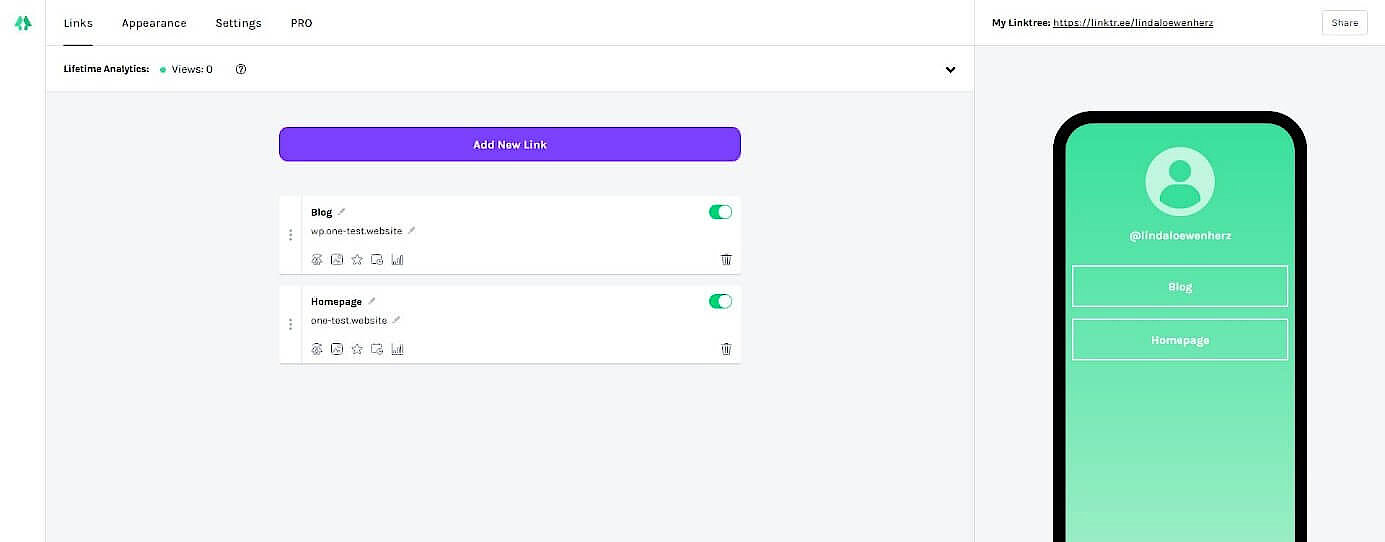Turn off the Homepage link toggle
1385x542 pixels.
pos(720,301)
